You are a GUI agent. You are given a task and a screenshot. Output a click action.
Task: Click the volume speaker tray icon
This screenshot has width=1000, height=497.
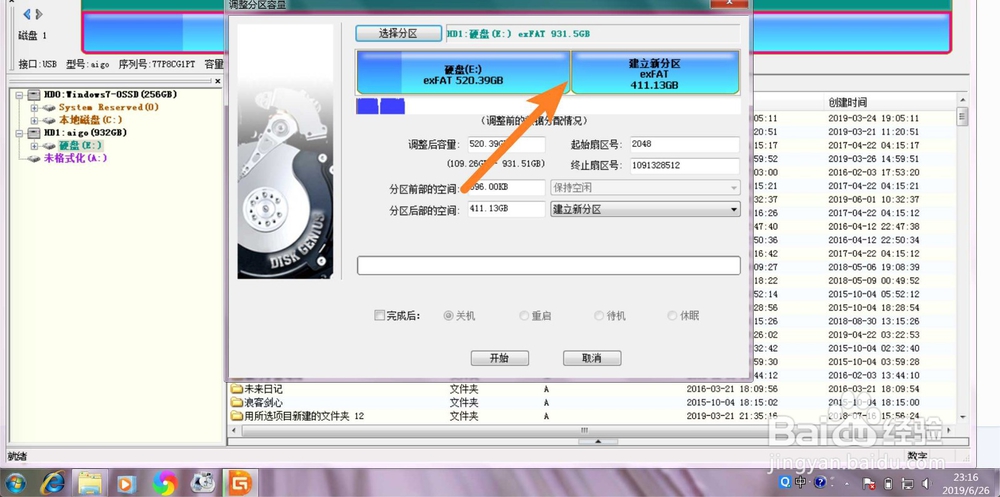pos(925,483)
